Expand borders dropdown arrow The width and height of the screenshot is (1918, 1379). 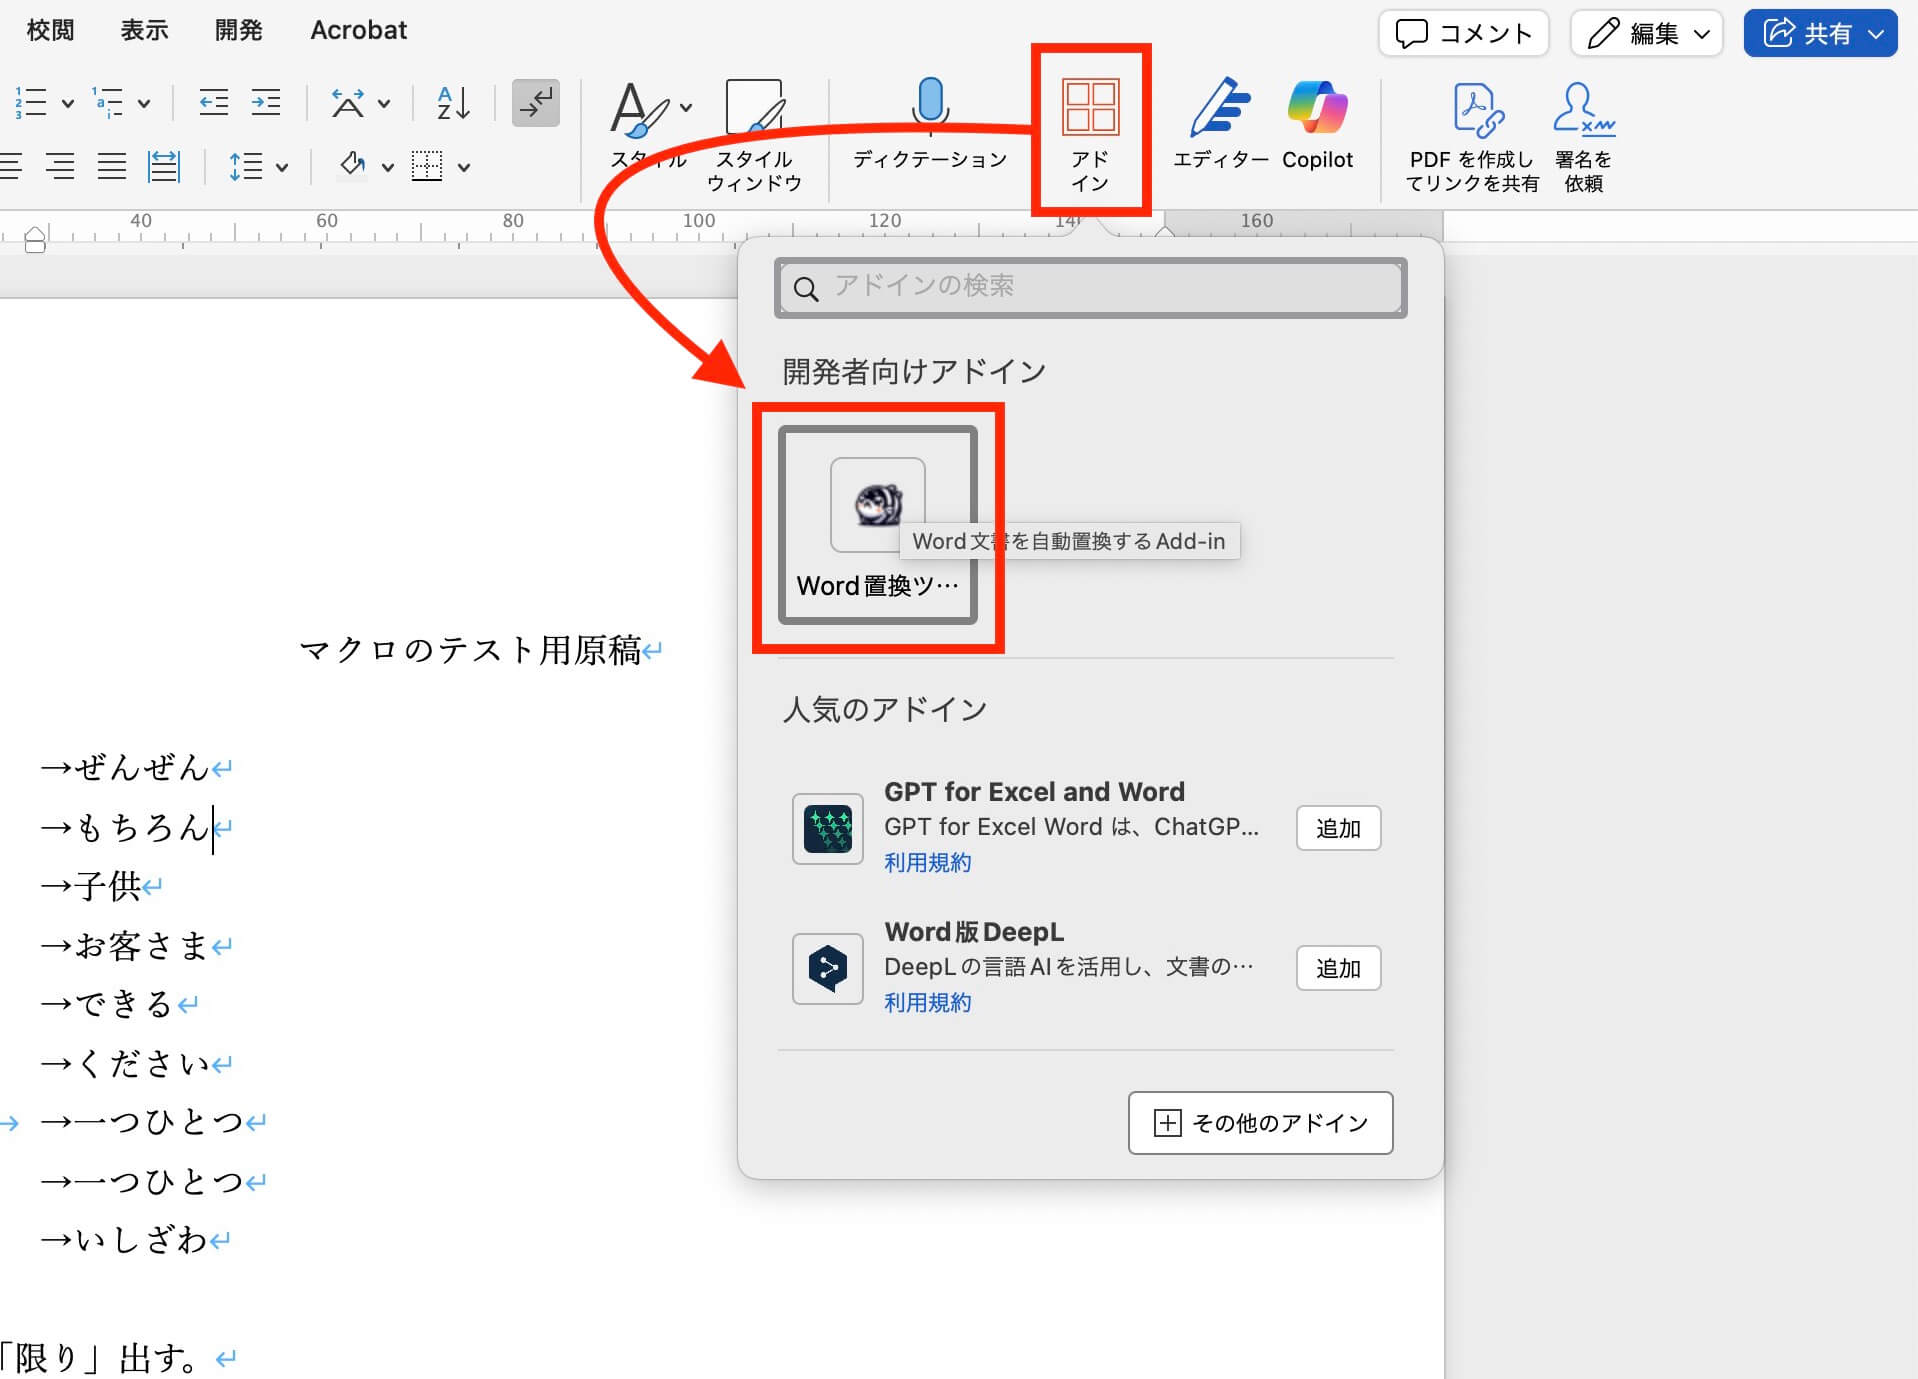464,167
